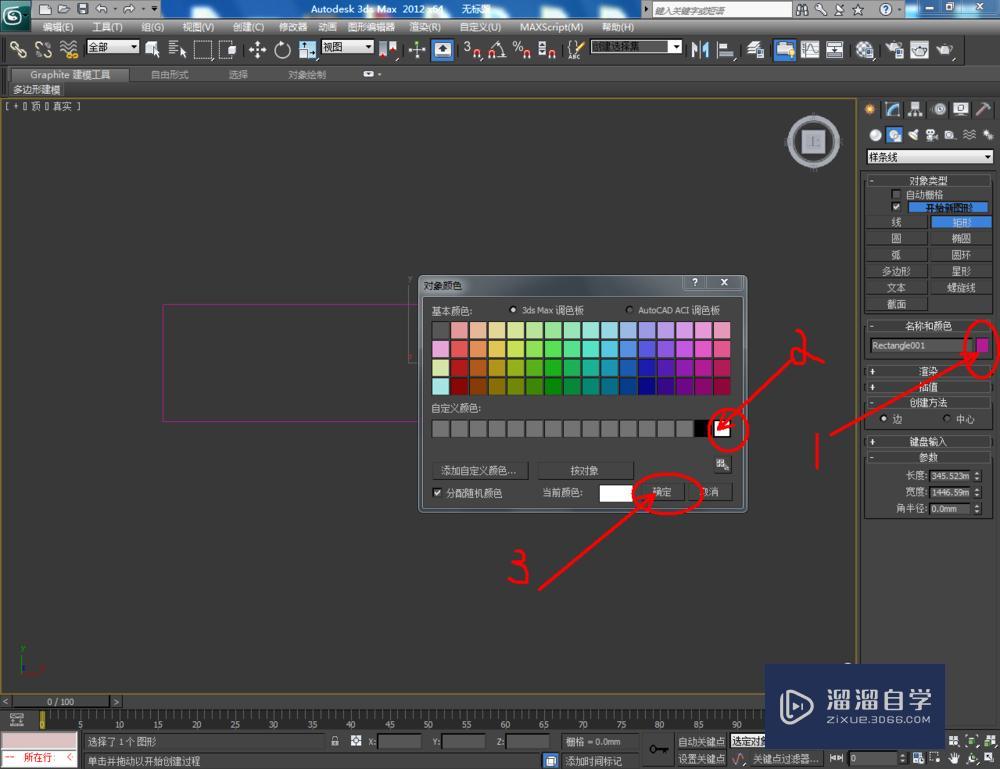Open the 编辑(E) menu

(x=58, y=27)
